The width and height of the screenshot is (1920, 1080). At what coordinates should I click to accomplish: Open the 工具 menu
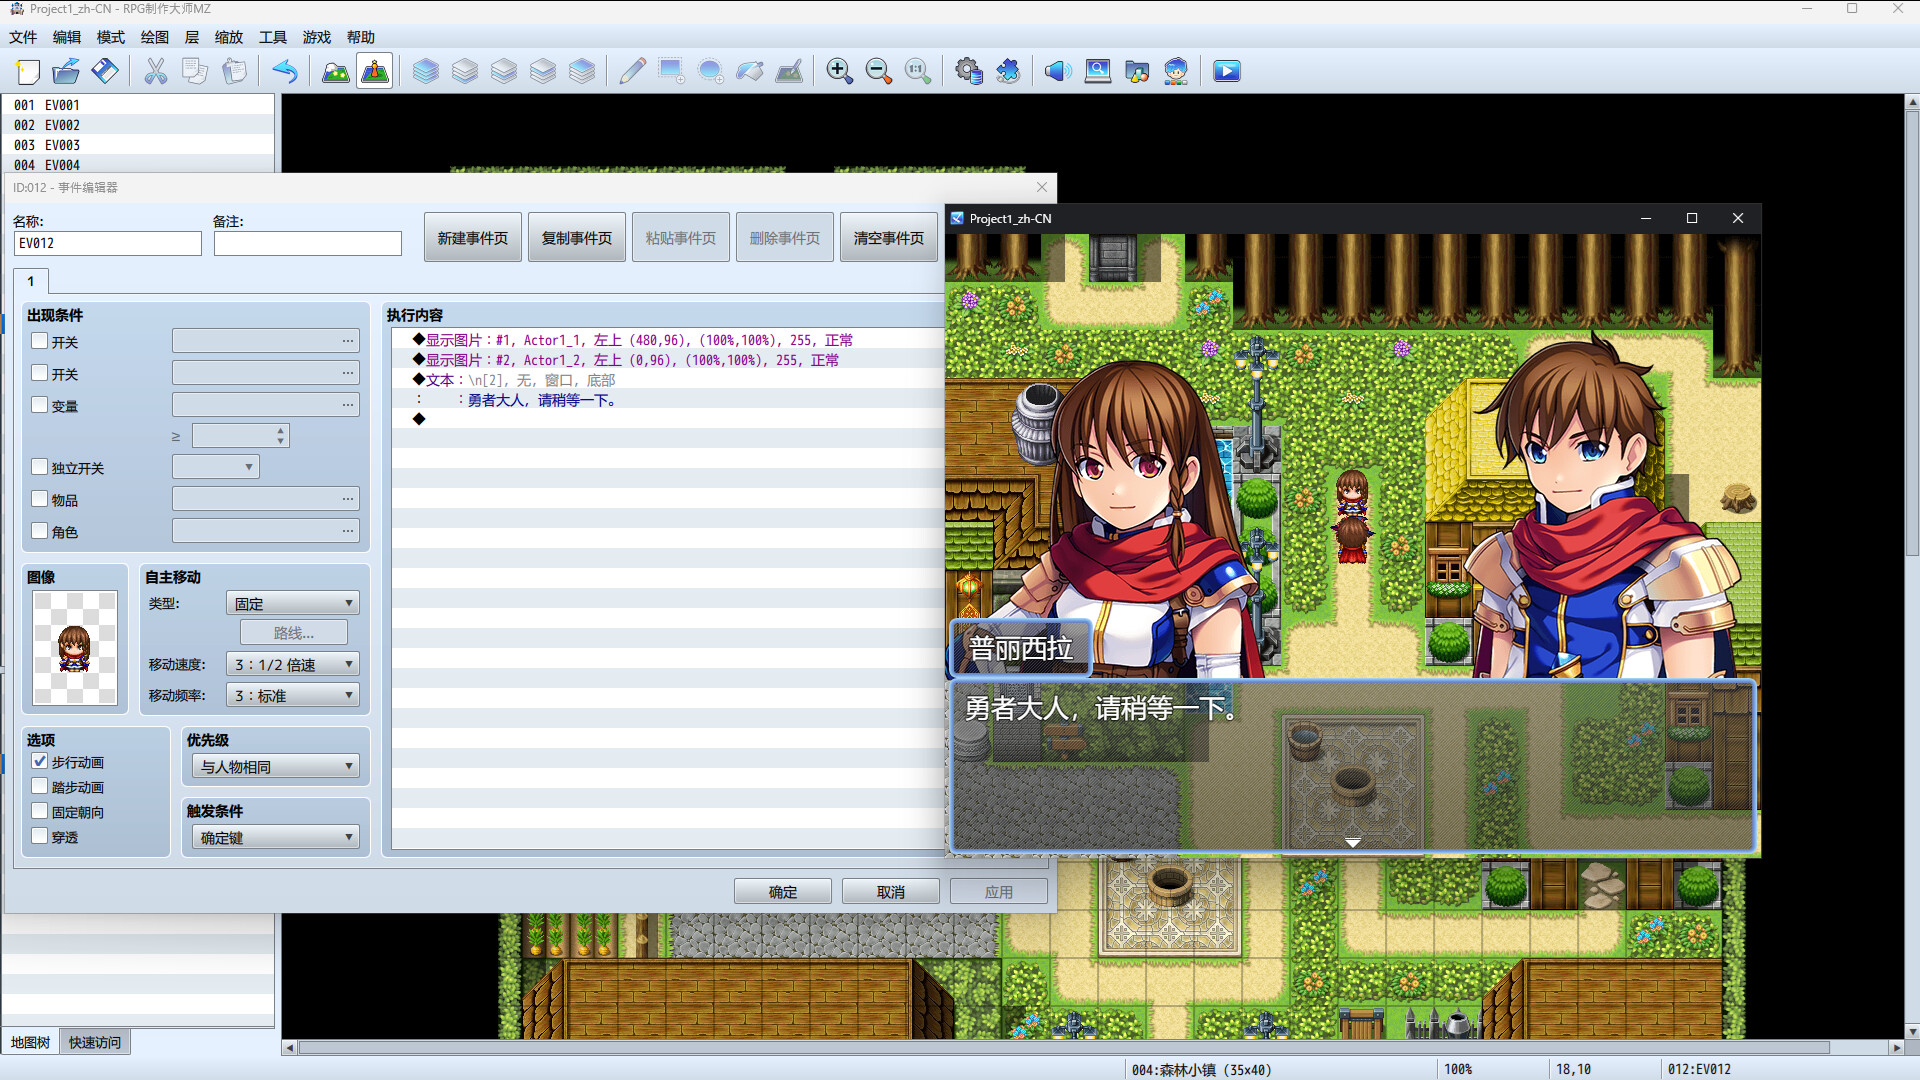pos(272,37)
